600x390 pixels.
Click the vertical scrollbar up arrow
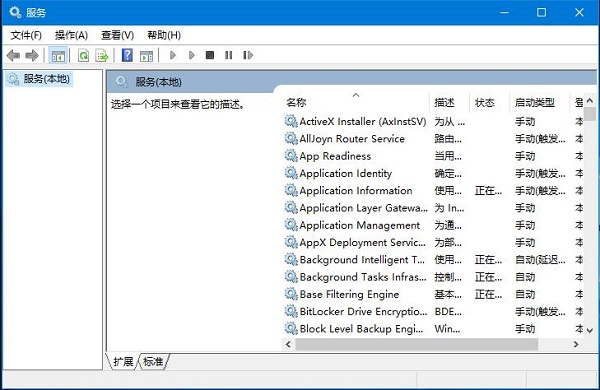(x=590, y=100)
